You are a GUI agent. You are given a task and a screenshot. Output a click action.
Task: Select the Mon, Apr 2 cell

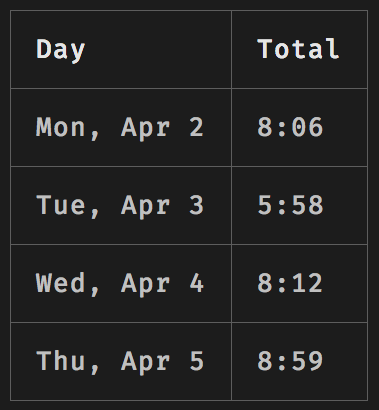(x=121, y=128)
